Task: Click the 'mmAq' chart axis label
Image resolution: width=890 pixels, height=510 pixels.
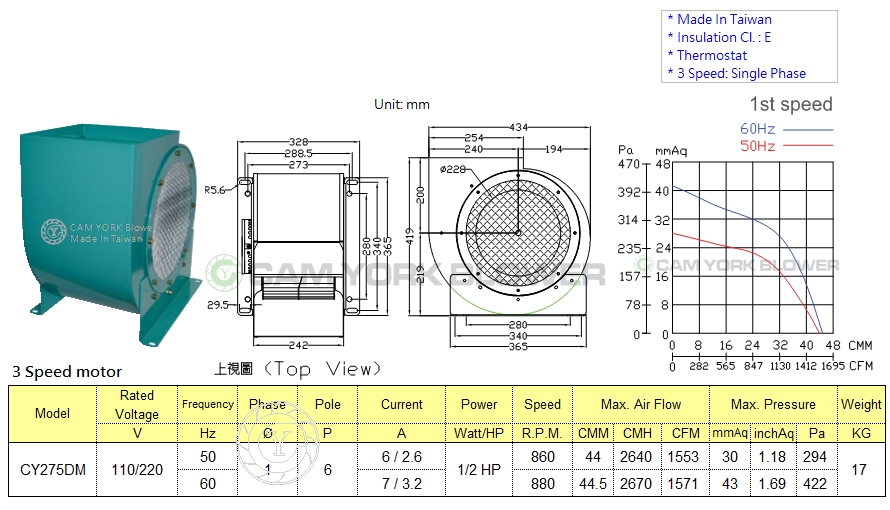Action: pyautogui.click(x=671, y=151)
